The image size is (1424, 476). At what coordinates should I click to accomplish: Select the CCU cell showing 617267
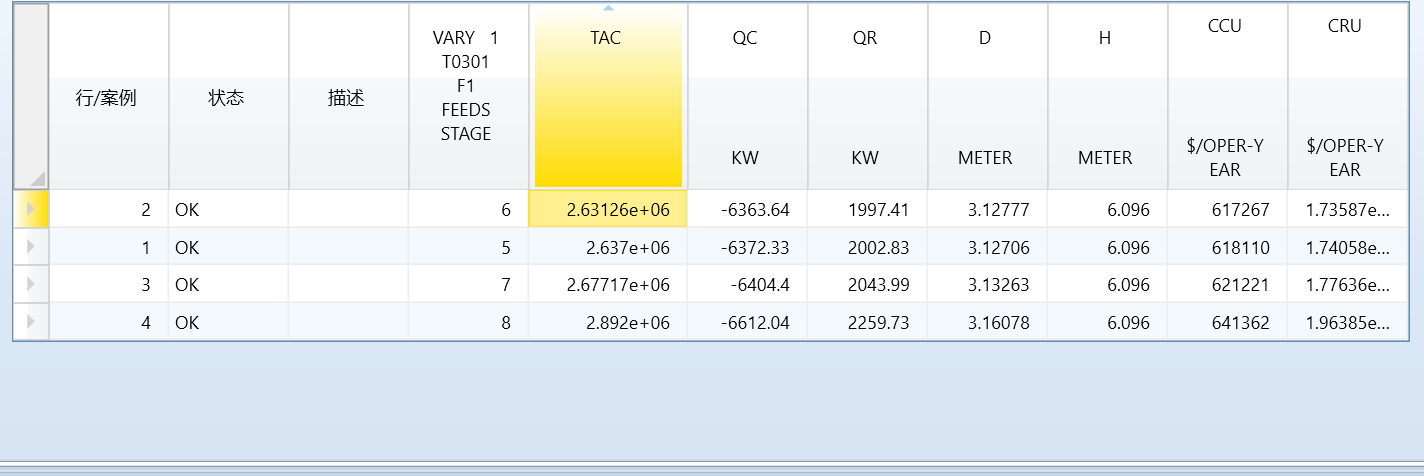[1226, 210]
